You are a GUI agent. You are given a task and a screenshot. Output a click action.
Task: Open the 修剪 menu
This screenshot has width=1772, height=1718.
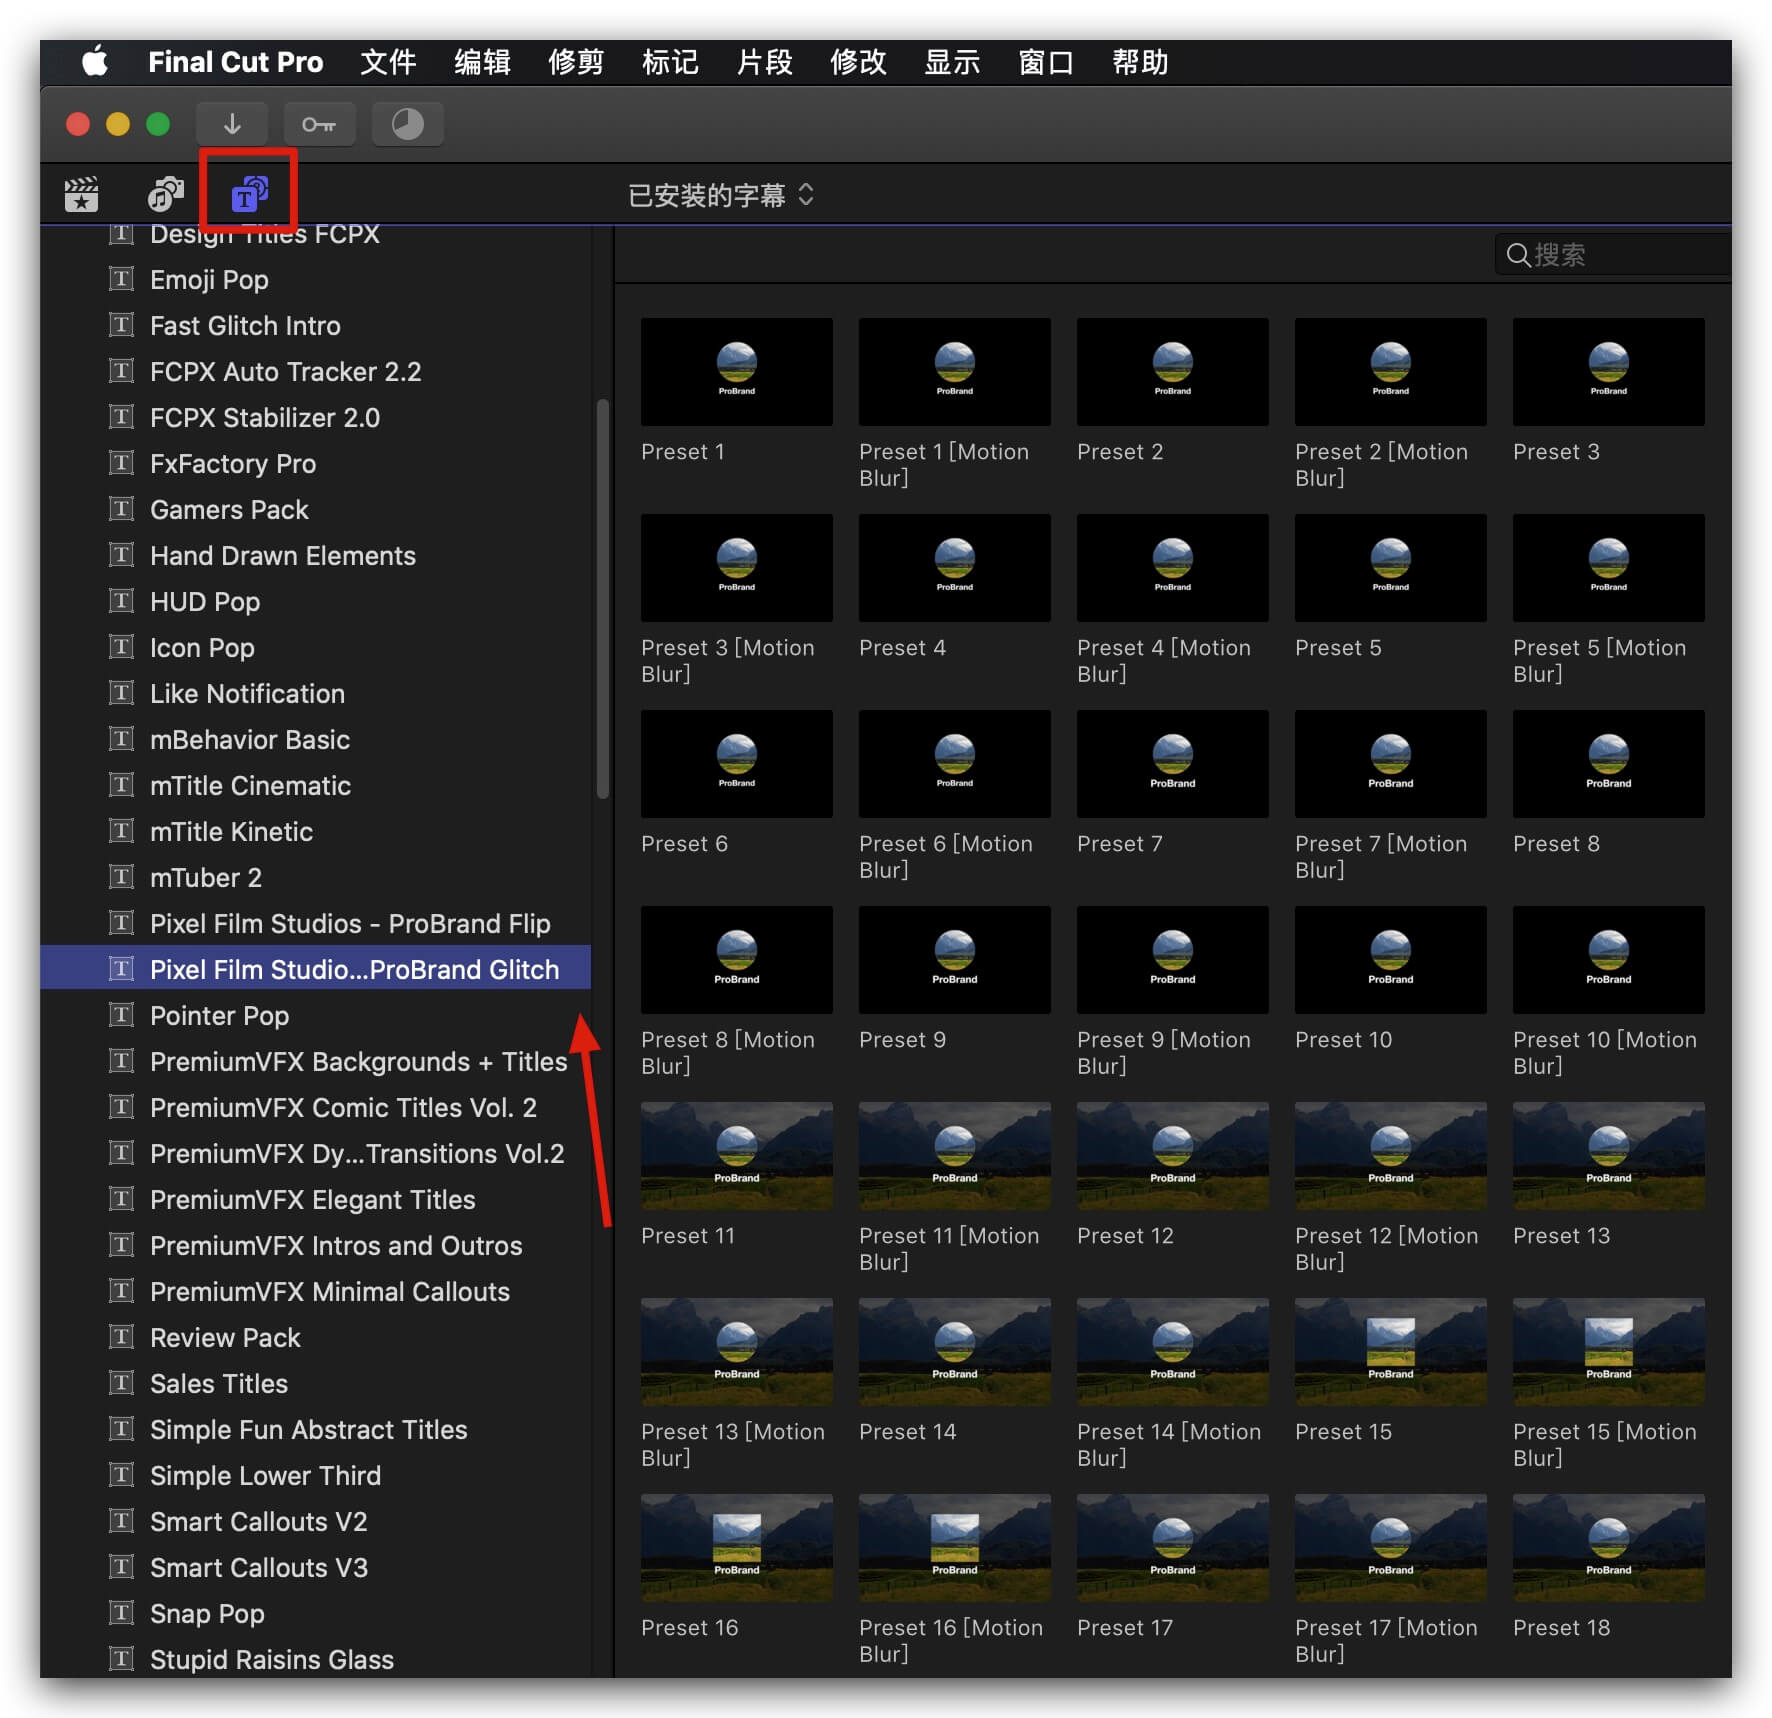tap(576, 62)
